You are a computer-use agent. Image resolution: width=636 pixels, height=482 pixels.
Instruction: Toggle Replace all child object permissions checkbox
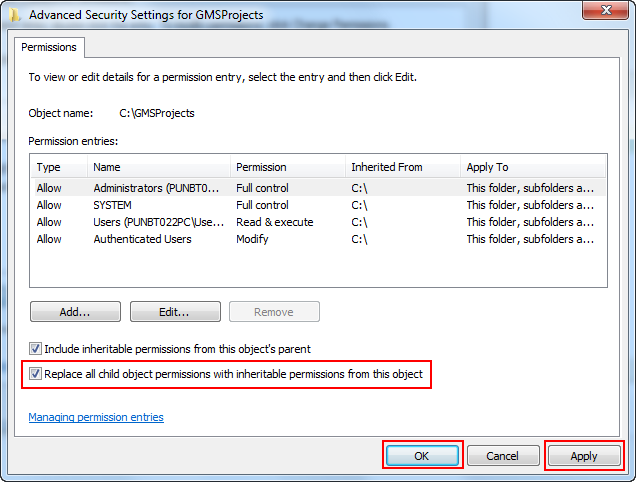[36, 375]
